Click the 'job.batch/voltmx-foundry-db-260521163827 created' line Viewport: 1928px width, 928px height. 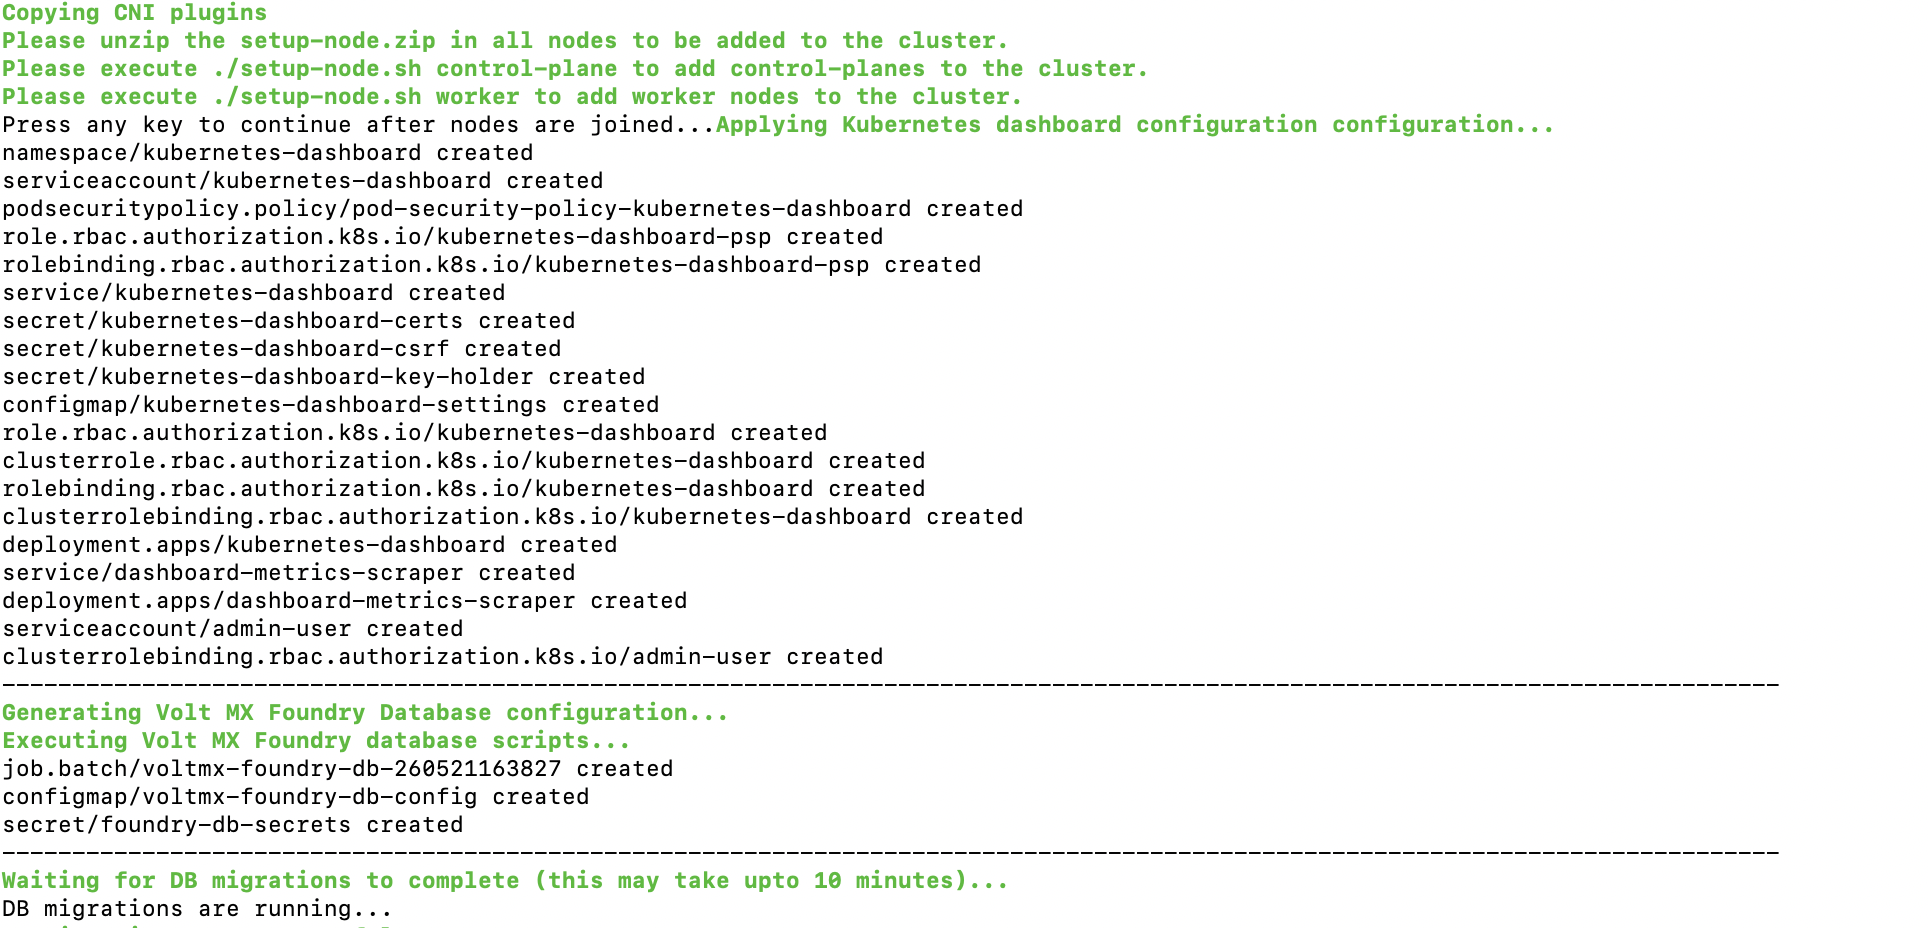pyautogui.click(x=337, y=769)
